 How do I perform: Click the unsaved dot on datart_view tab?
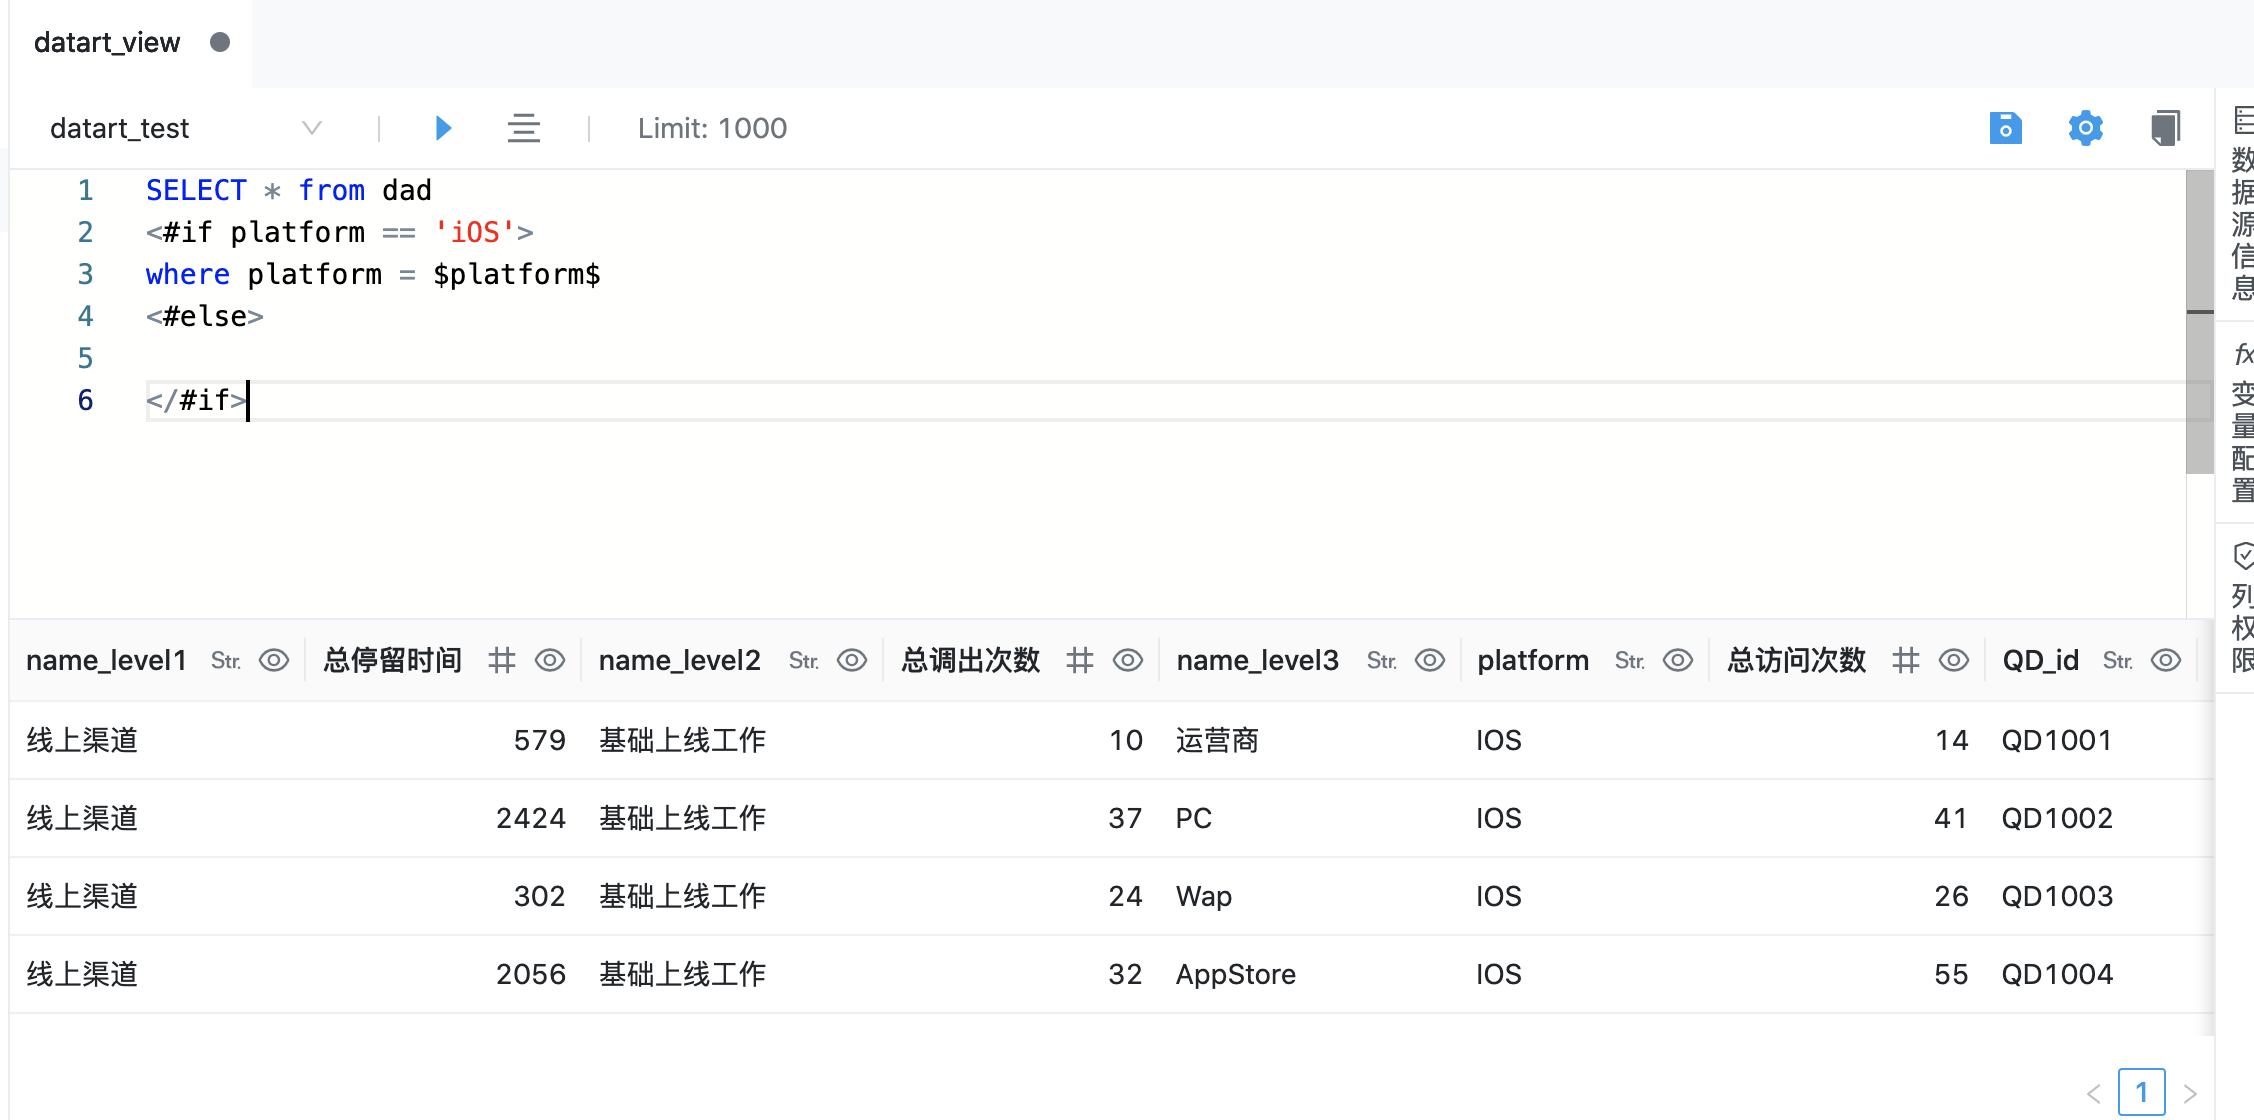(x=220, y=42)
